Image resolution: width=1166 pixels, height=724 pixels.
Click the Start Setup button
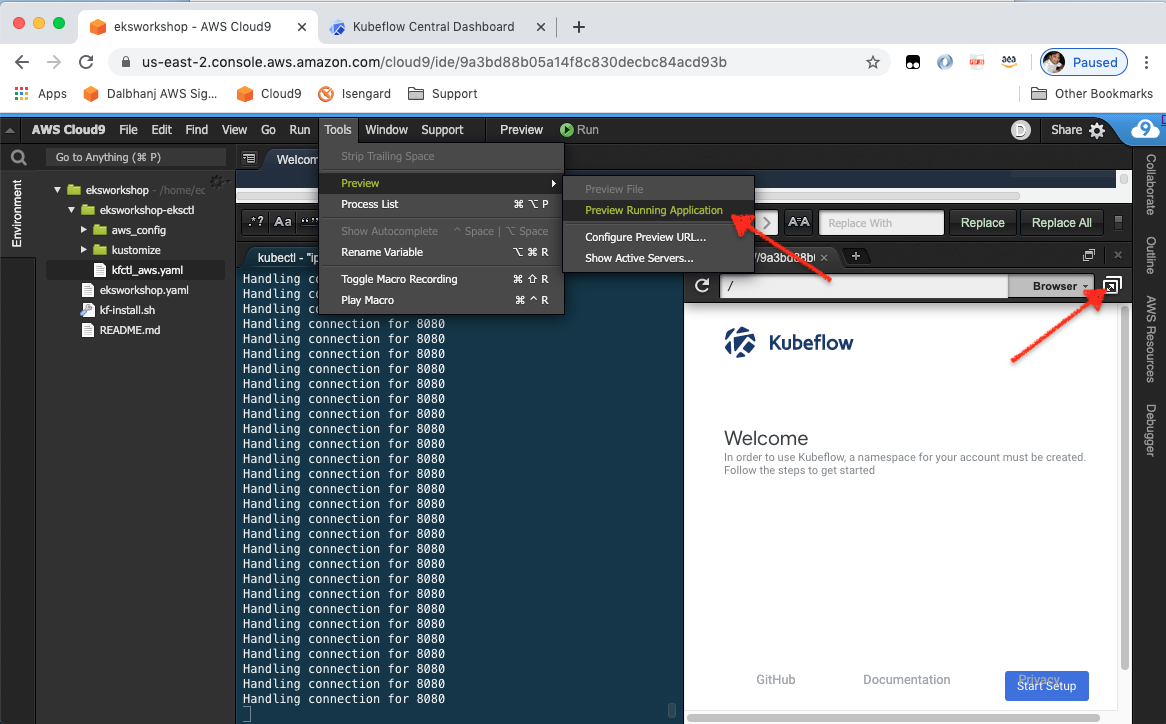pos(1046,685)
